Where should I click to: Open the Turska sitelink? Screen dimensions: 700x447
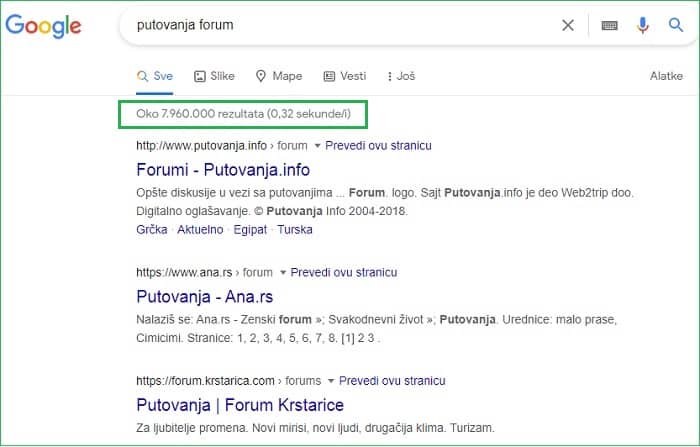295,230
